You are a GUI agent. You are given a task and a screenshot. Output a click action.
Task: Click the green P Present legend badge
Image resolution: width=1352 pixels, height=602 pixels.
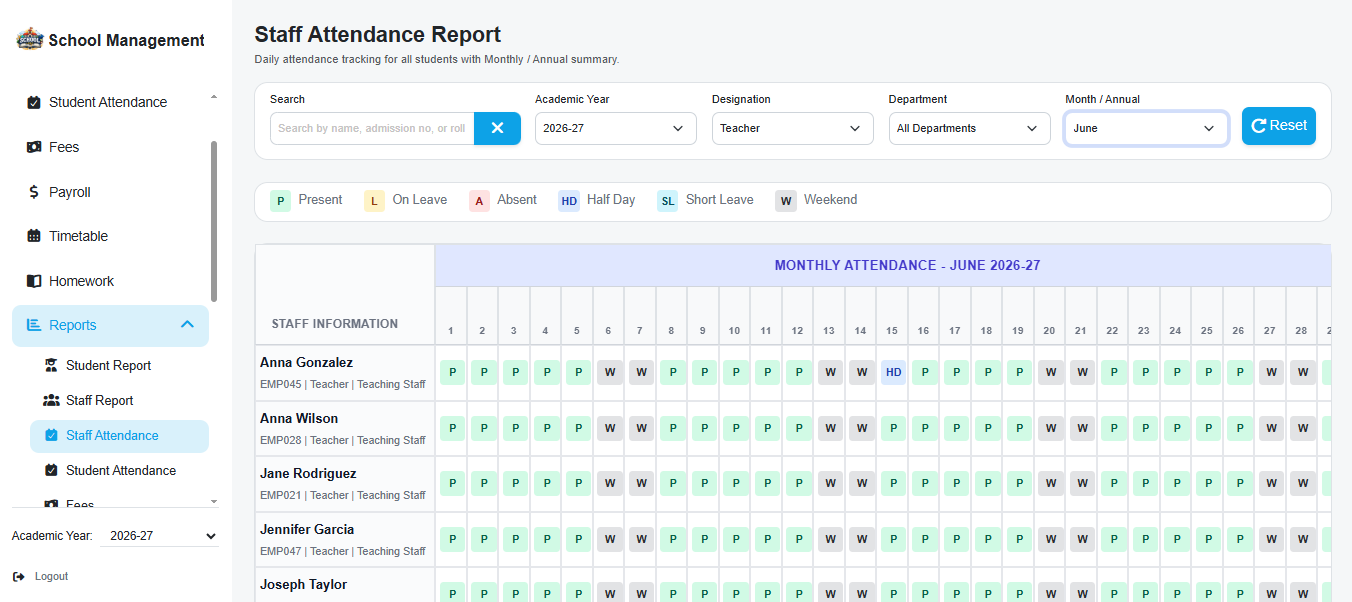point(281,201)
